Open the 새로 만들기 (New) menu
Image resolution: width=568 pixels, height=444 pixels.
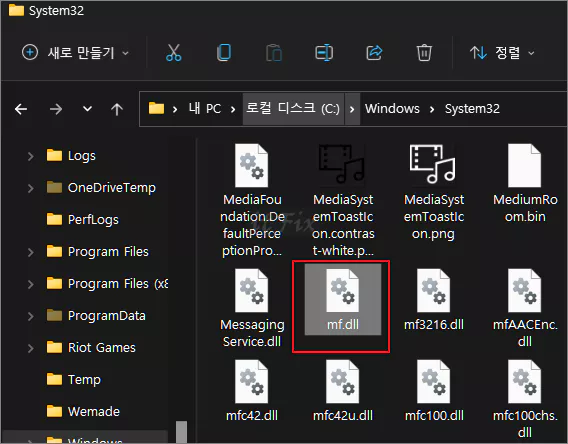tap(75, 53)
